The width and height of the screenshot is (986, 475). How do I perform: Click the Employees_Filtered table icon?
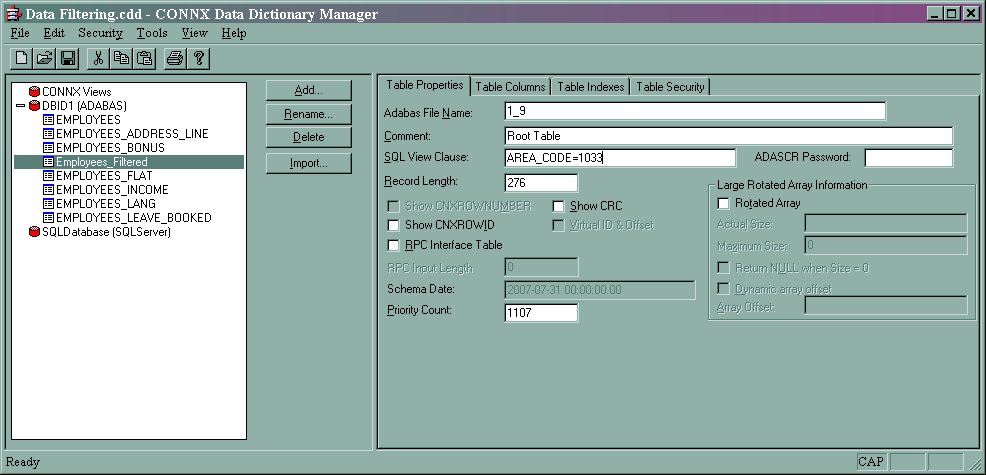(48, 162)
